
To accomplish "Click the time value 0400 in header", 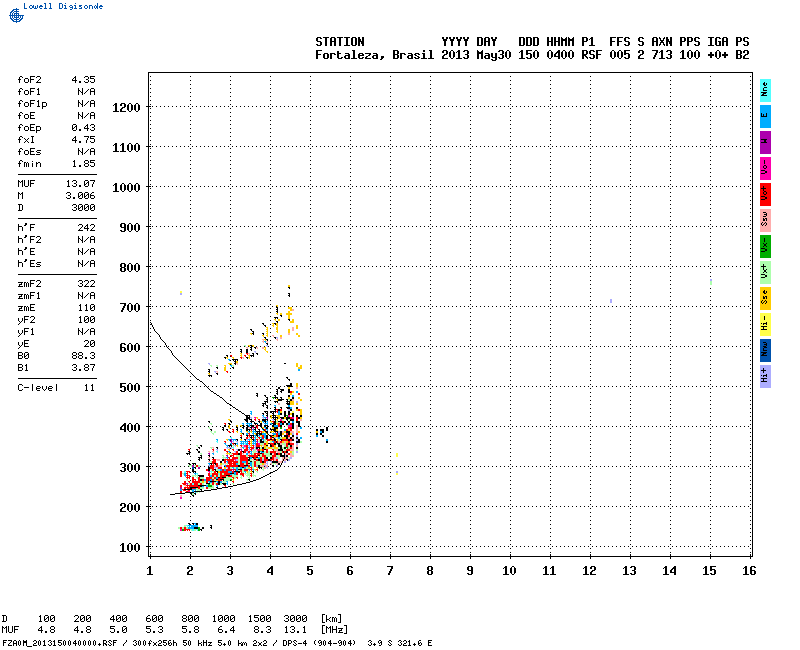I will [560, 55].
